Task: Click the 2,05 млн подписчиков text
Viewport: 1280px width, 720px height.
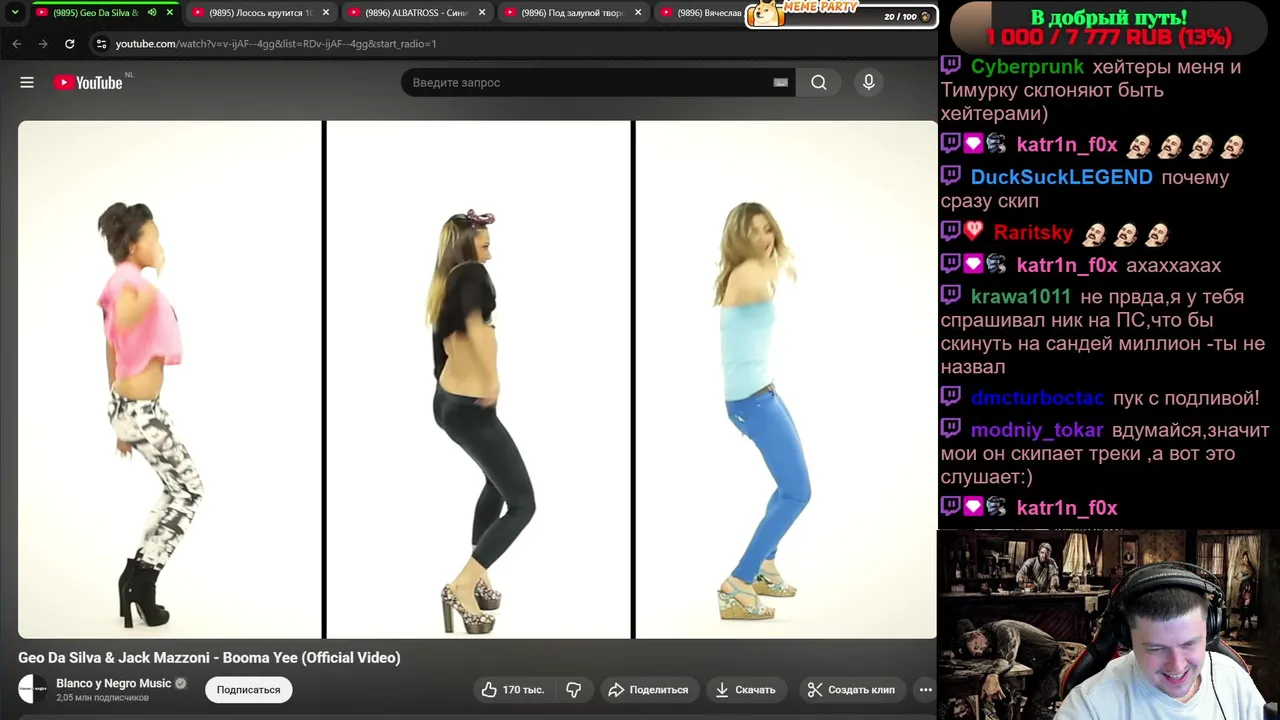Action: click(x=102, y=697)
